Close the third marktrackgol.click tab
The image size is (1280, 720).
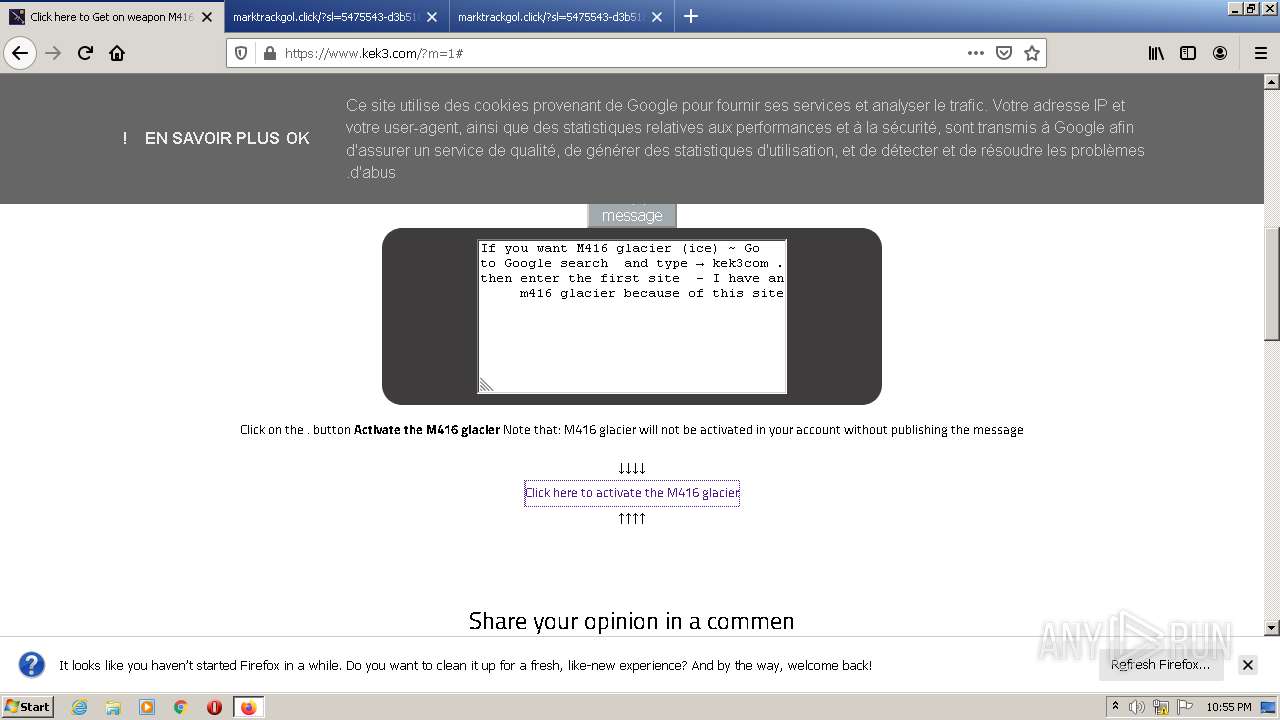[657, 17]
